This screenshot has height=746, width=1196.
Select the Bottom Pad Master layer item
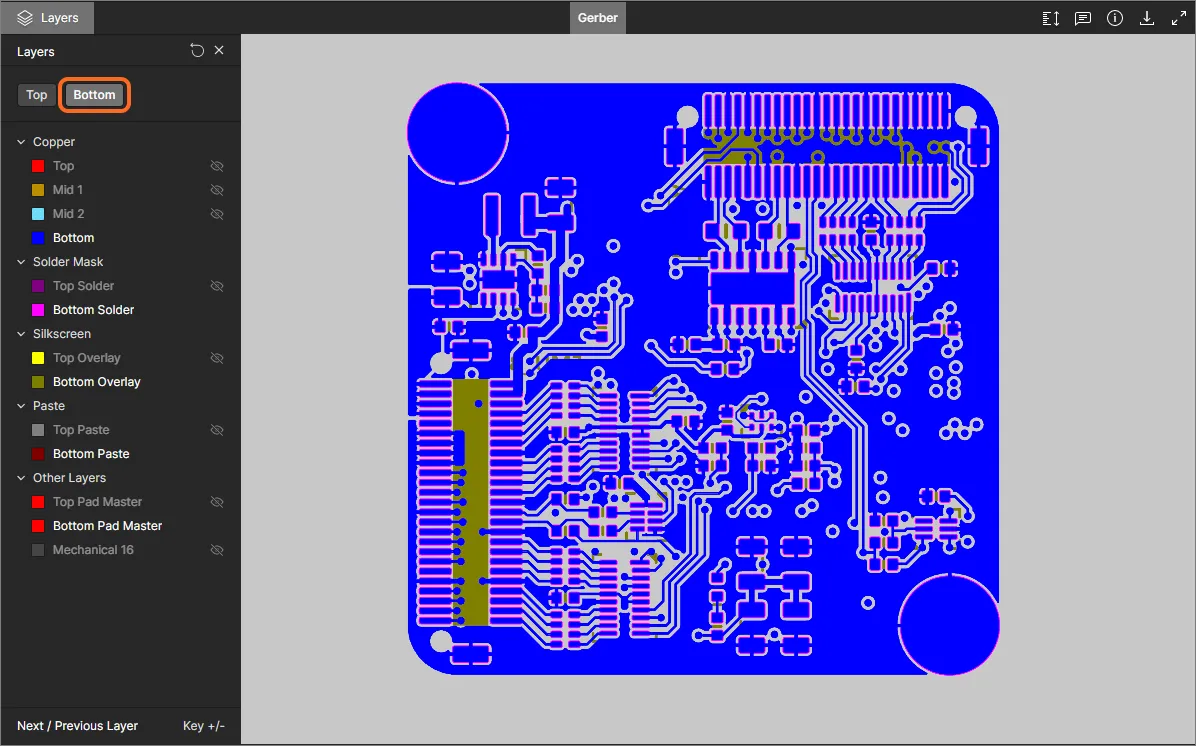point(107,526)
